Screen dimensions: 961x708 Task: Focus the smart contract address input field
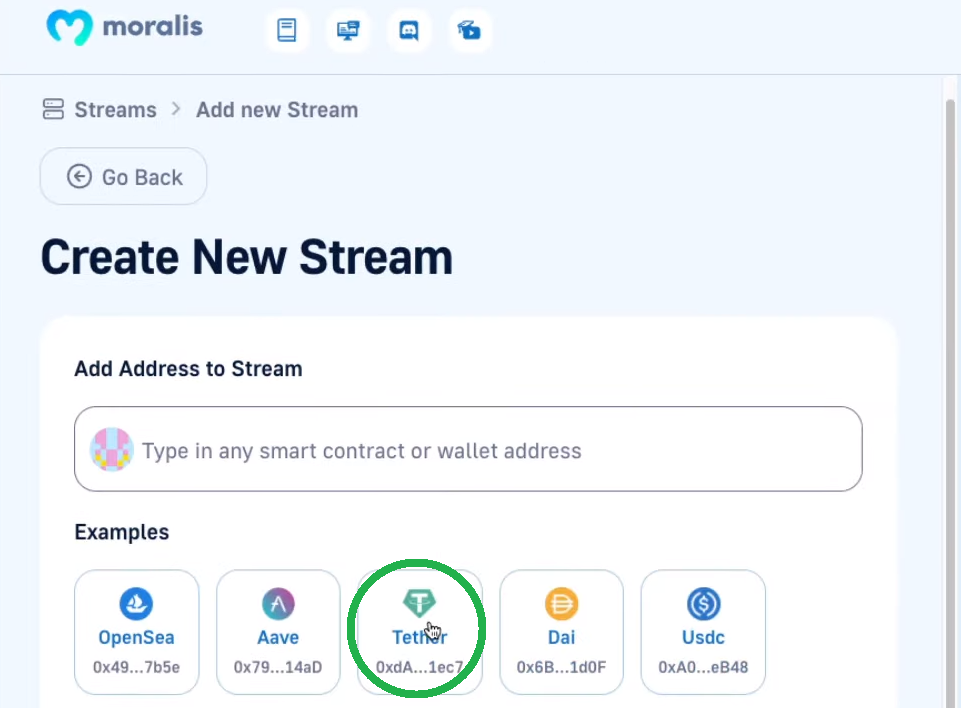(468, 449)
